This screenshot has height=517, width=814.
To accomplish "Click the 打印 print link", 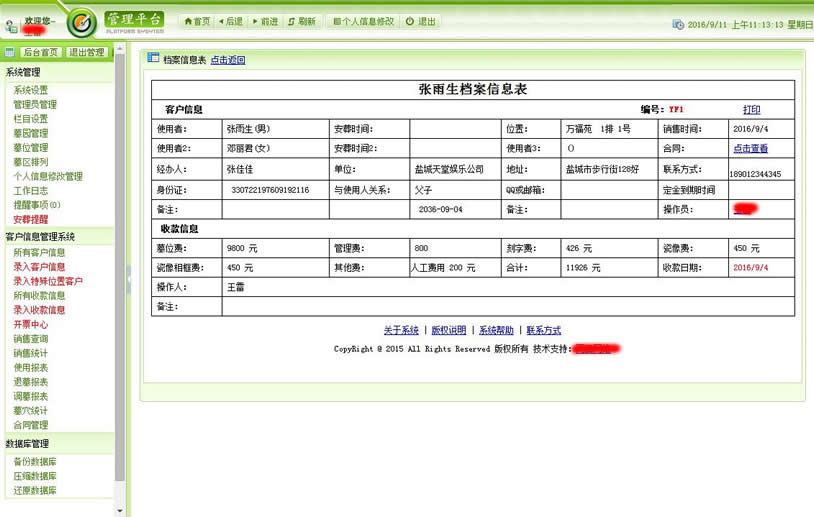I will point(751,109).
